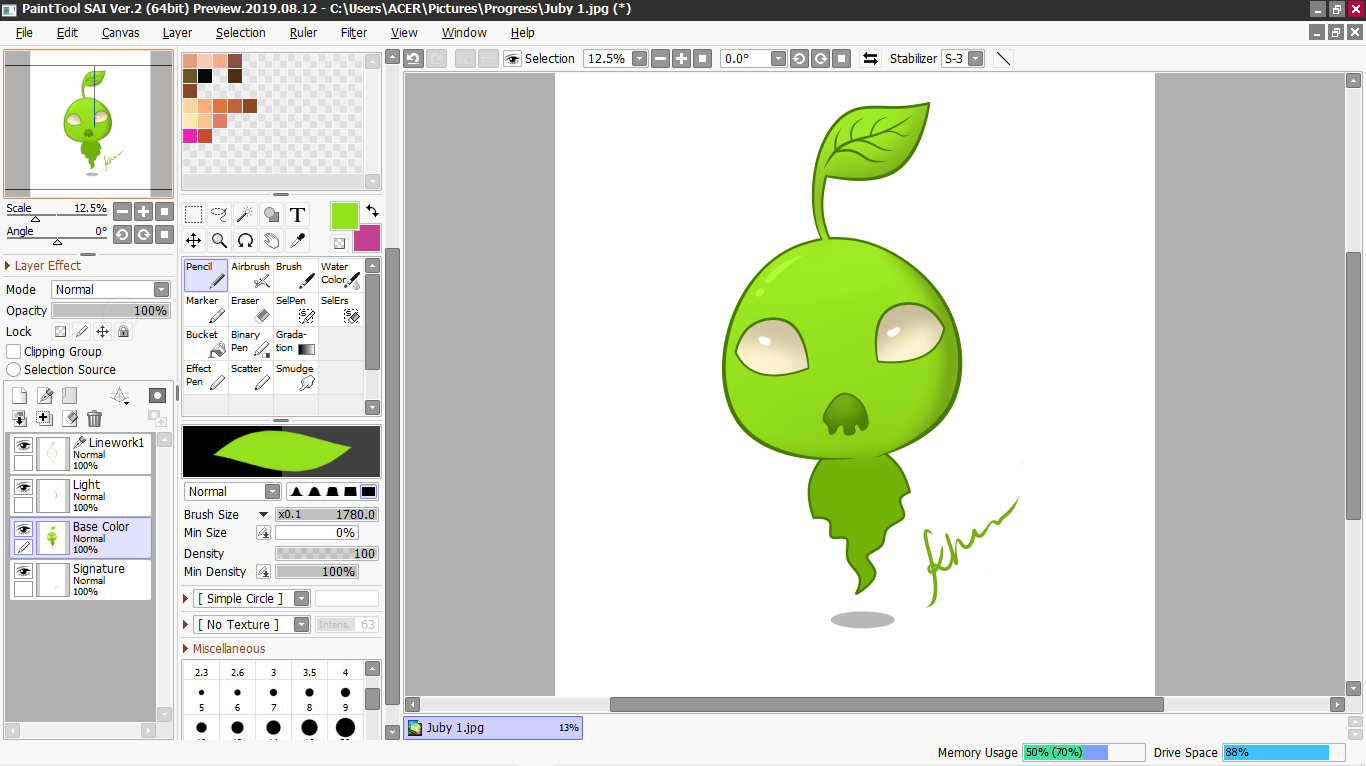
Task: Select the Water Color brush
Action: point(341,275)
